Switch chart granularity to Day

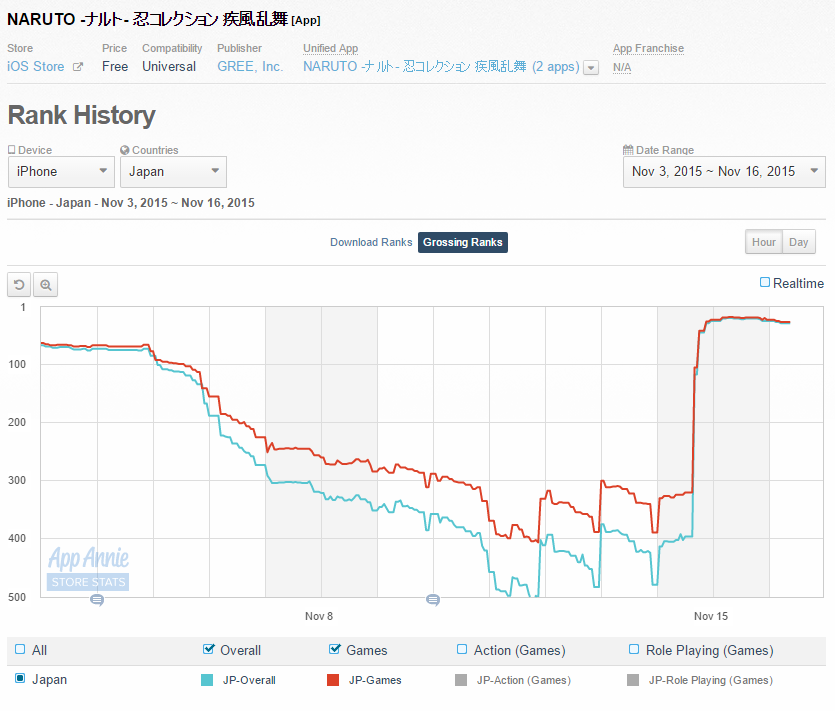[x=799, y=242]
